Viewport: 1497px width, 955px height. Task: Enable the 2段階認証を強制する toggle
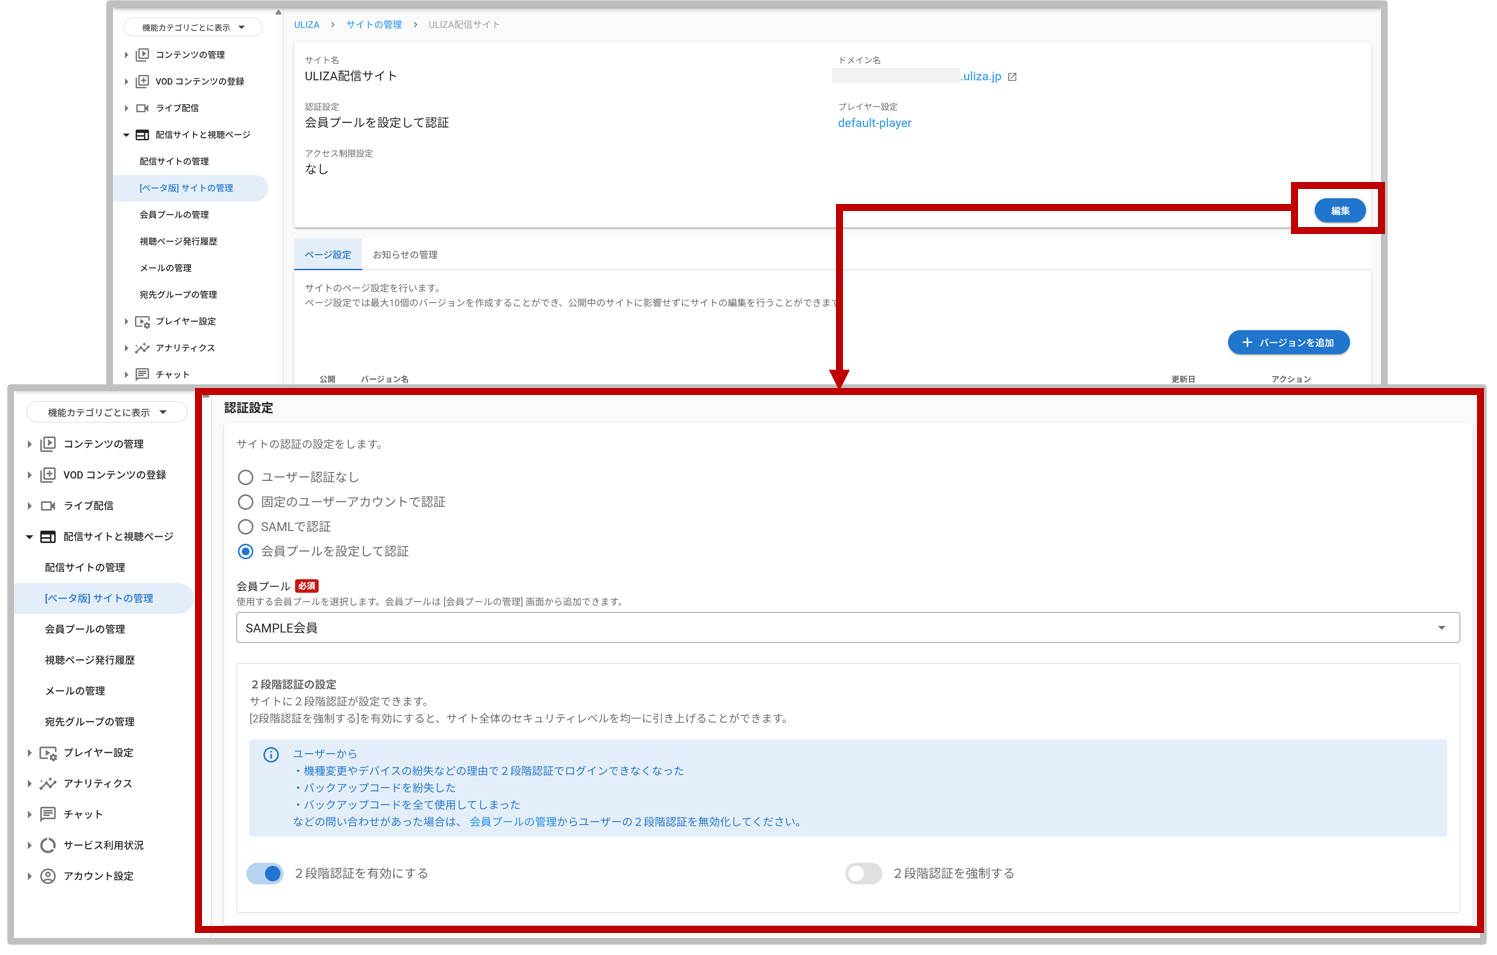[863, 873]
